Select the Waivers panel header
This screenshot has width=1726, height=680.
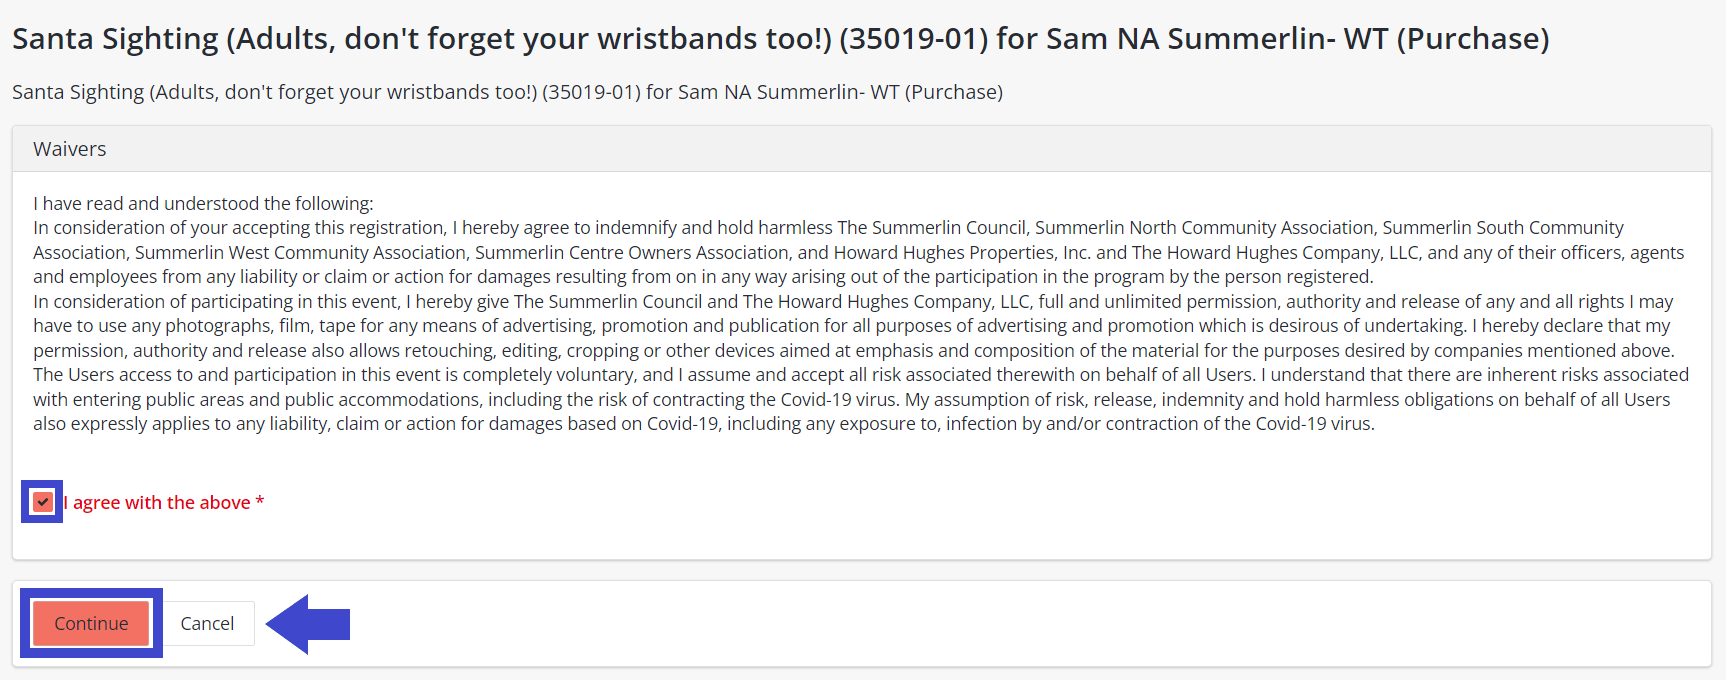tap(70, 149)
